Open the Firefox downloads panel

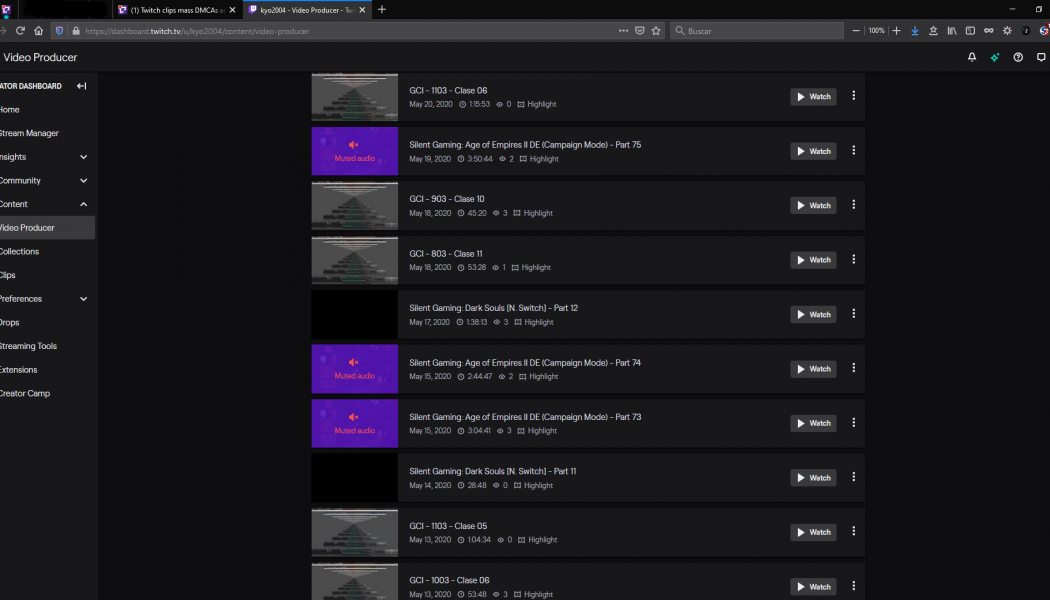point(914,31)
